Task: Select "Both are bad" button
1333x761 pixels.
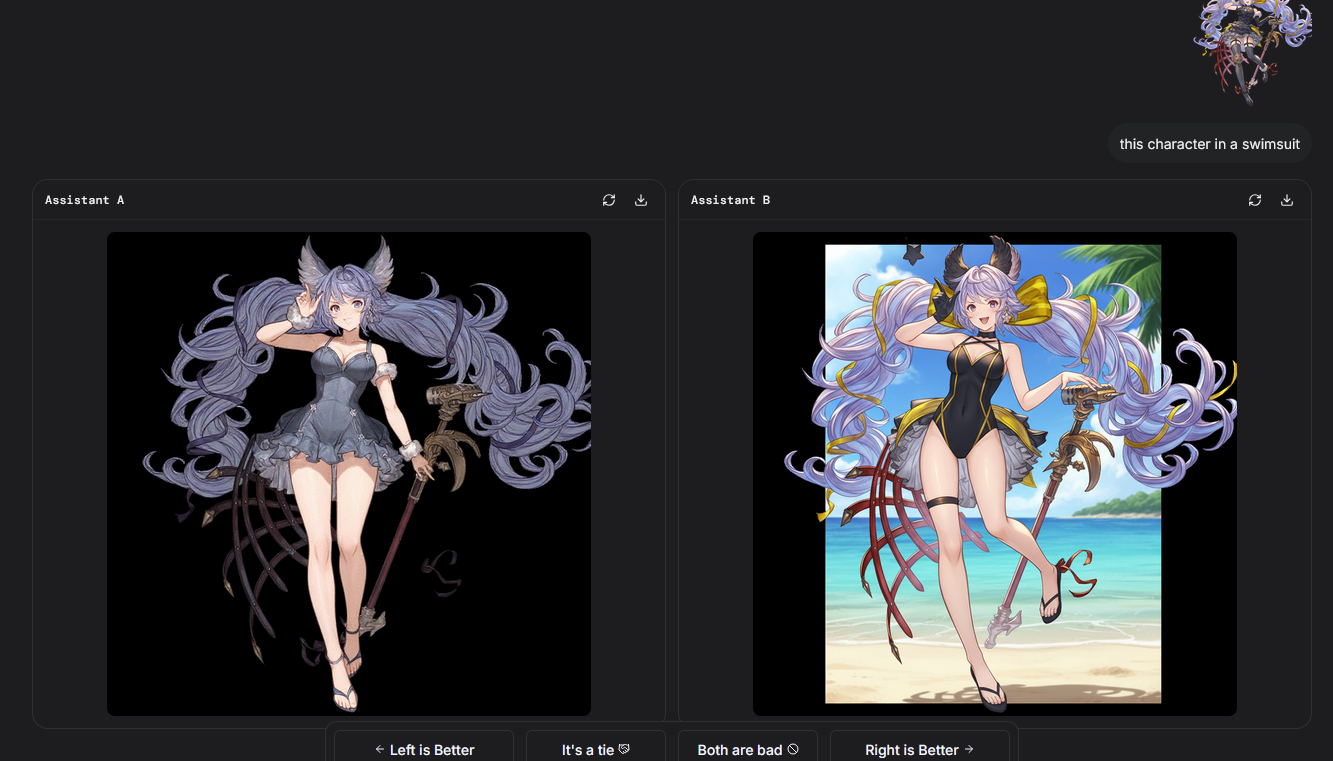Action: click(748, 749)
